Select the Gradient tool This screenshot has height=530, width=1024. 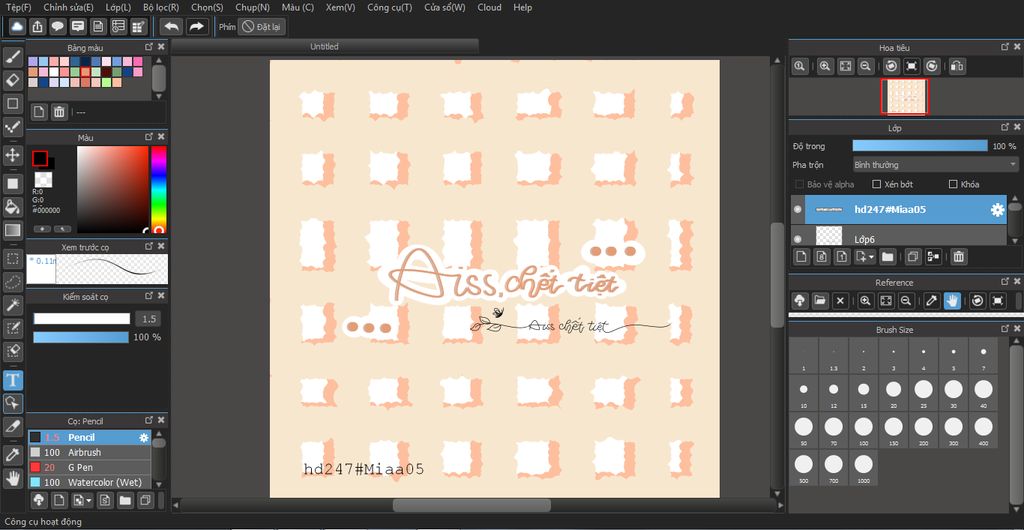12,230
